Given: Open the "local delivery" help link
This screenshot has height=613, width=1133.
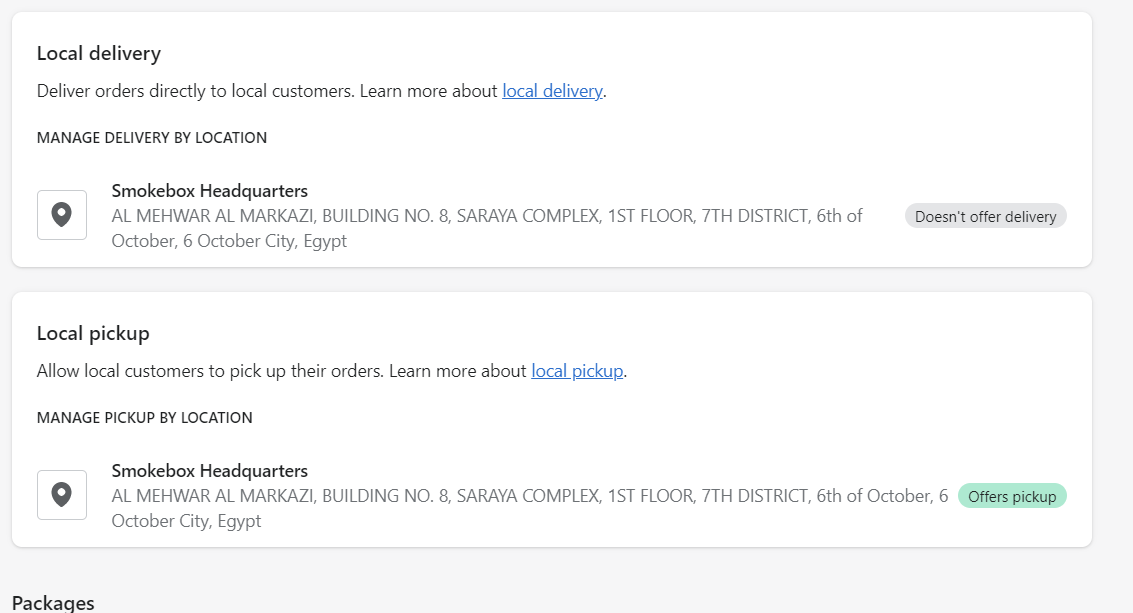Looking at the screenshot, I should (x=552, y=91).
